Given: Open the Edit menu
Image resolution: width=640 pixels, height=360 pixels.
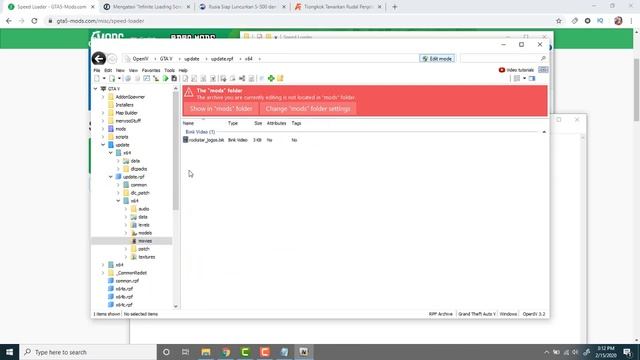Looking at the screenshot, I should [108, 71].
